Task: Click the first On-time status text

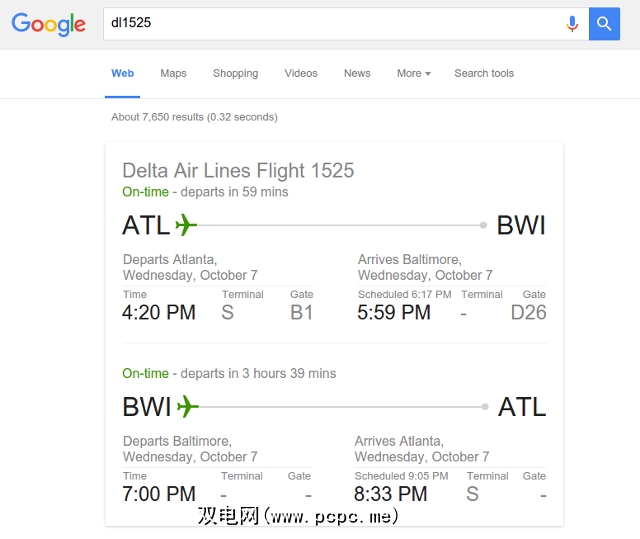Action: pos(145,191)
